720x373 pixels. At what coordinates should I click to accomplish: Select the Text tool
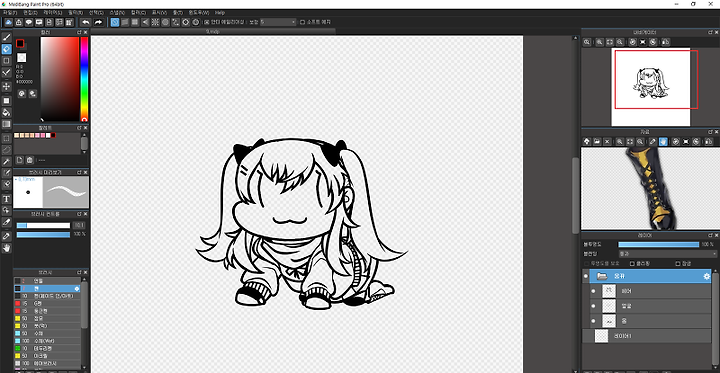click(6, 199)
